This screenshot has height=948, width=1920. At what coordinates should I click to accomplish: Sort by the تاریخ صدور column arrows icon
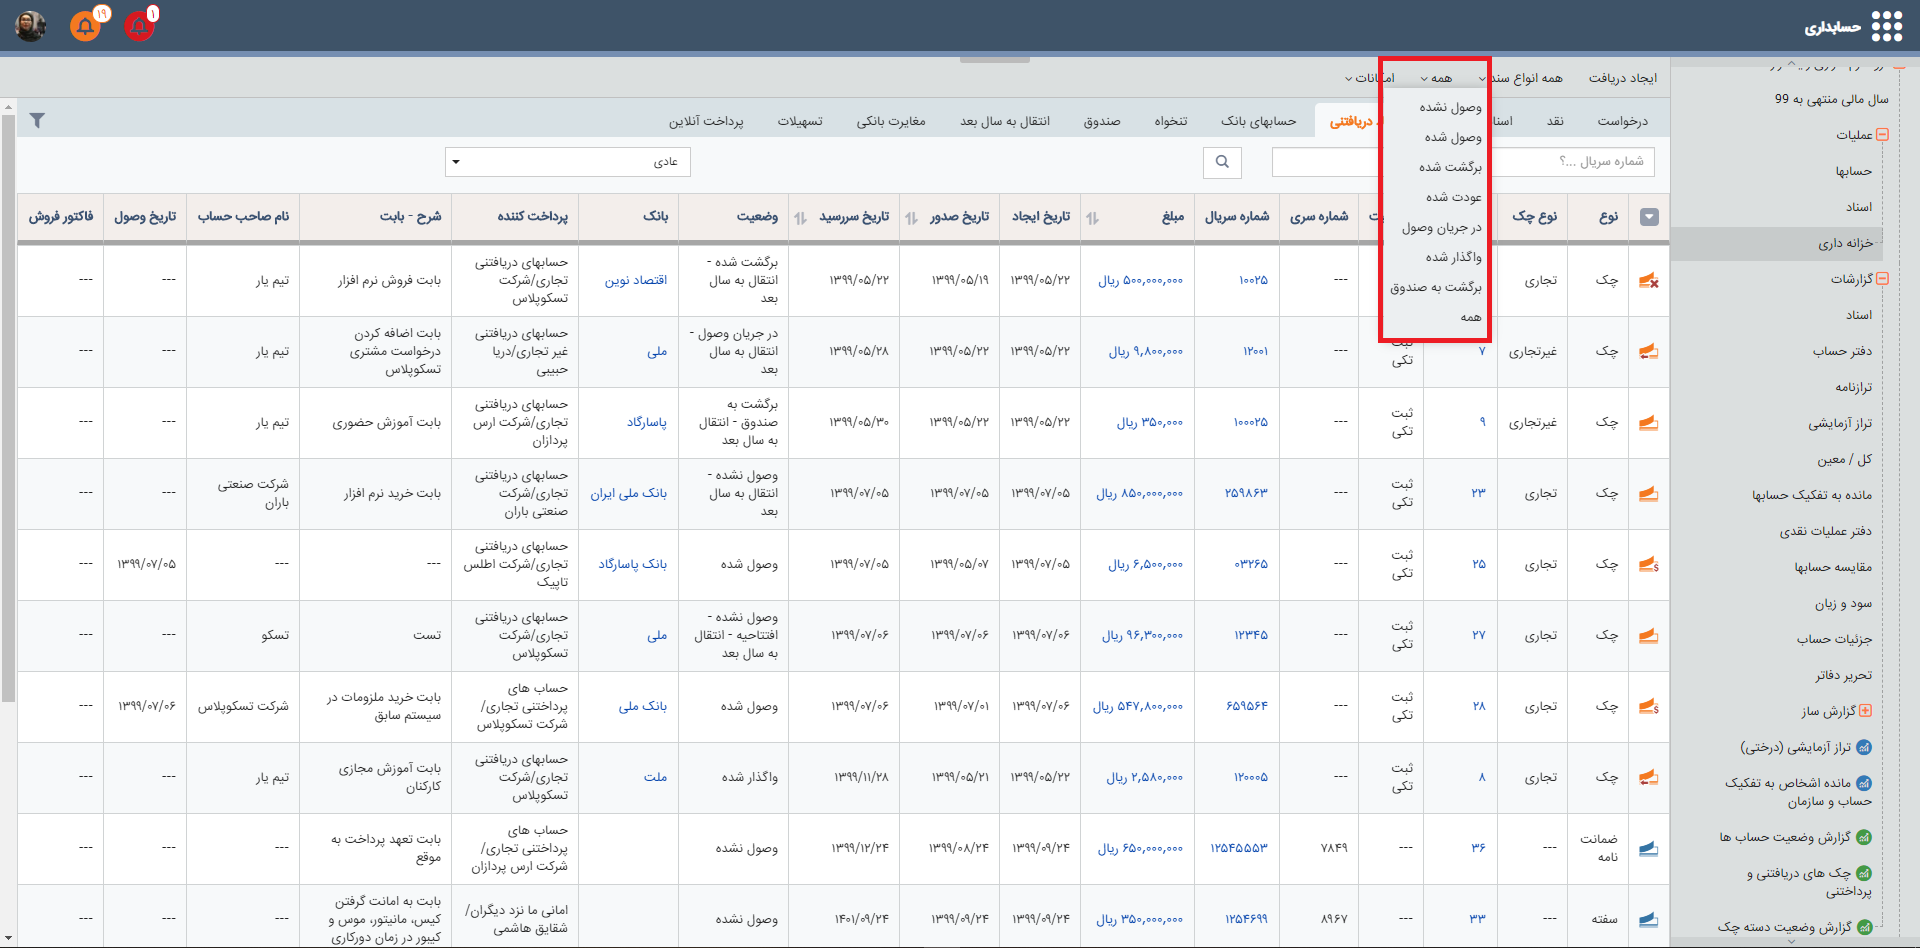pos(911,218)
